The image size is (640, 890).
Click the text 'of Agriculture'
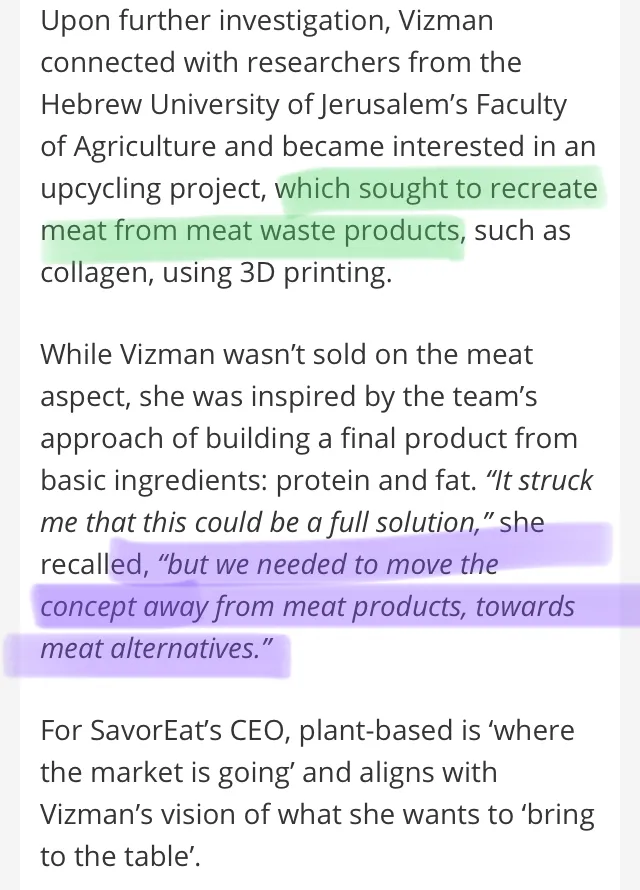pyautogui.click(x=128, y=146)
